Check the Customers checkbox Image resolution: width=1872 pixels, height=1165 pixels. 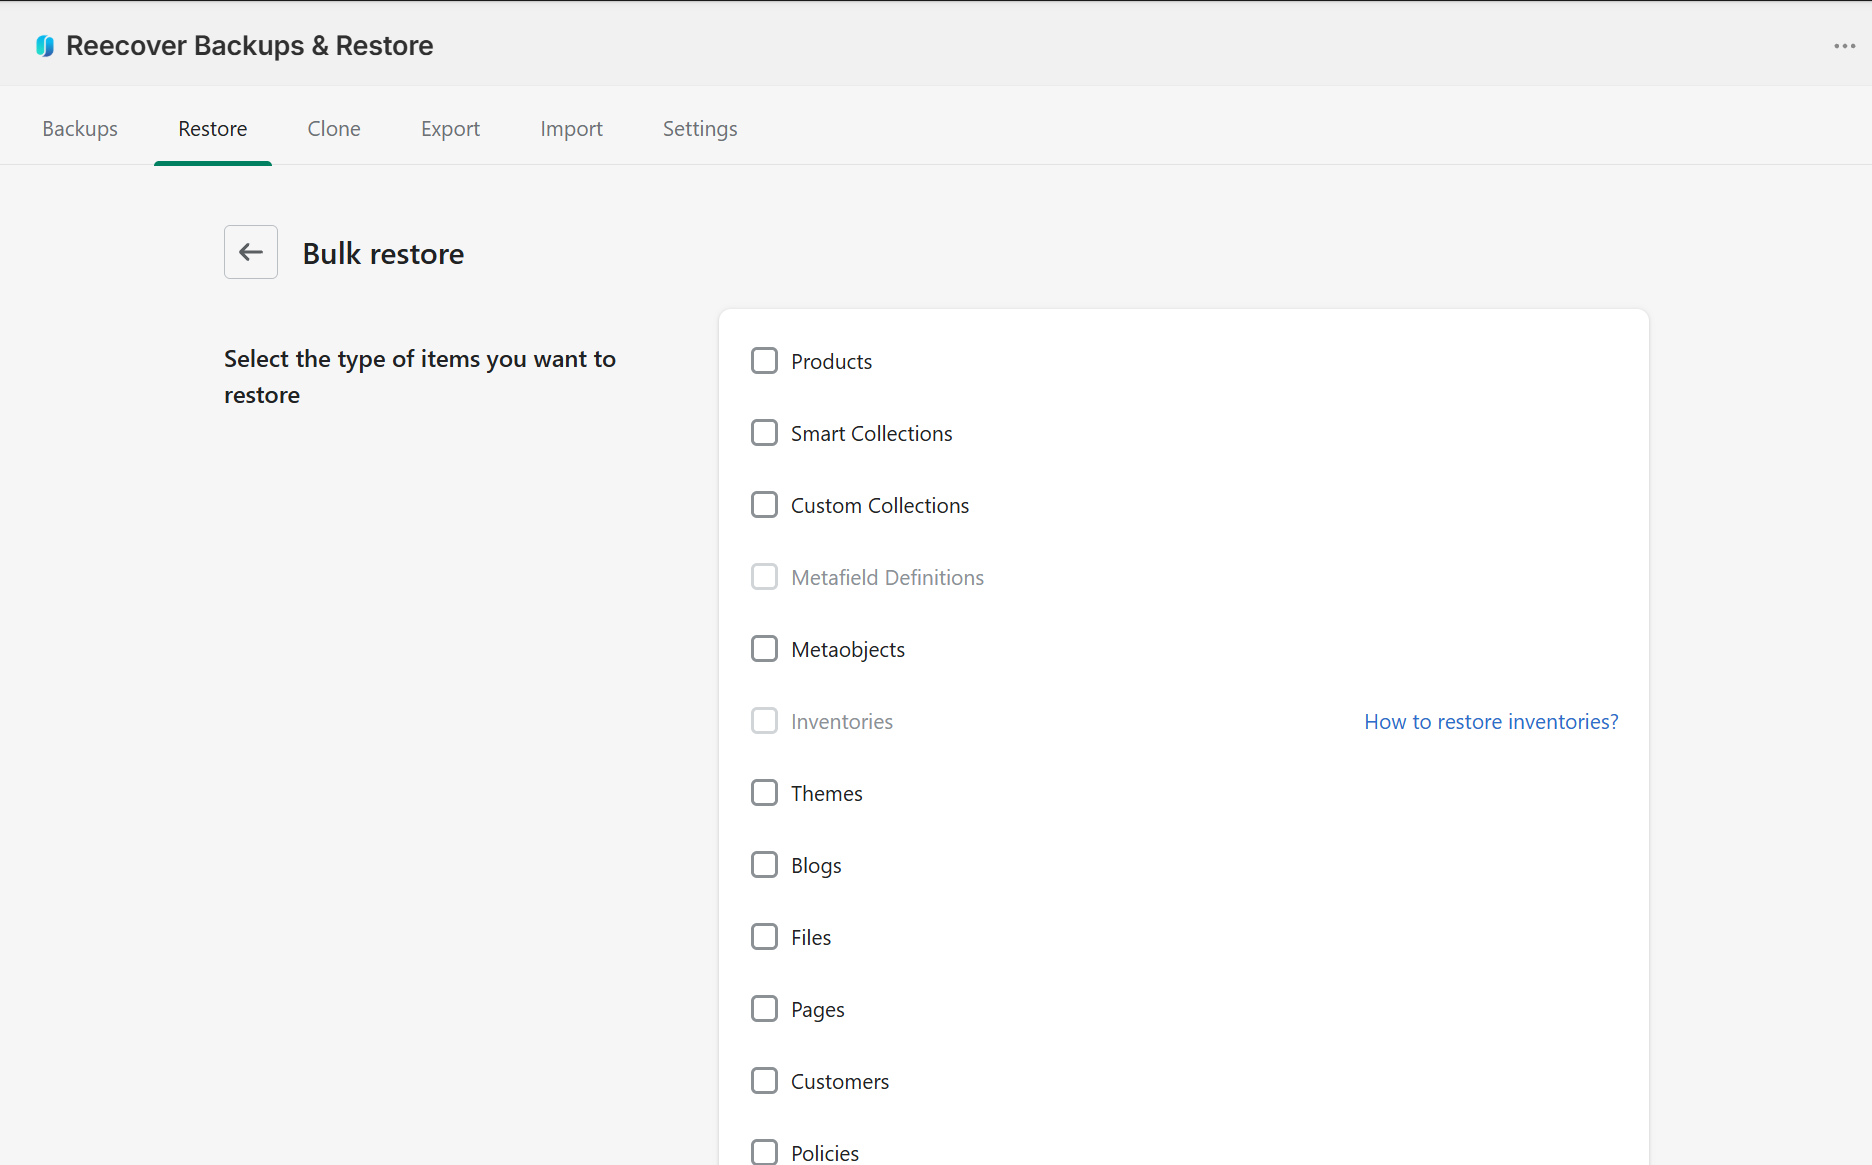pyautogui.click(x=764, y=1081)
